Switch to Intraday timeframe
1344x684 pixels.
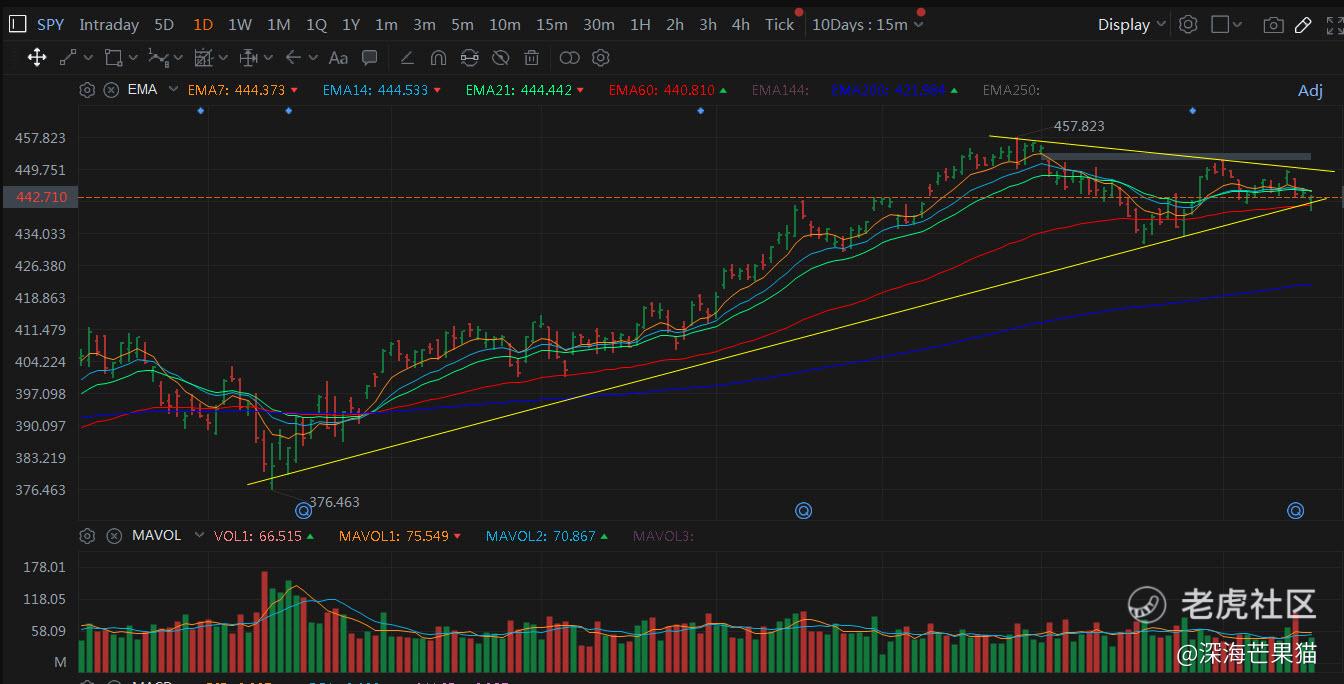tap(109, 25)
